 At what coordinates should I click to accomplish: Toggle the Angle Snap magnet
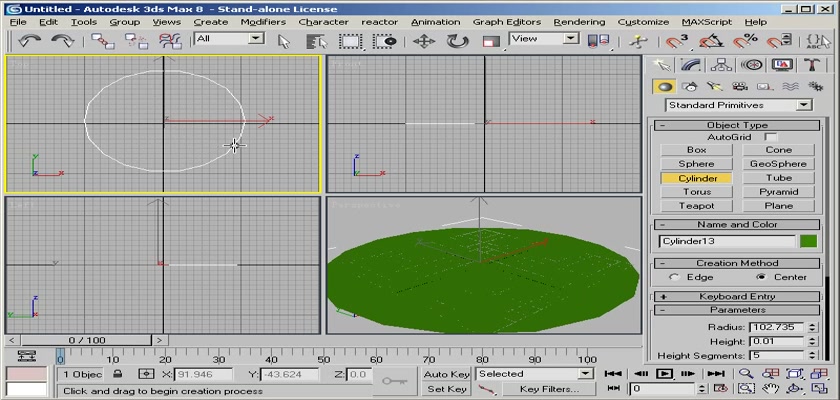pyautogui.click(x=711, y=41)
